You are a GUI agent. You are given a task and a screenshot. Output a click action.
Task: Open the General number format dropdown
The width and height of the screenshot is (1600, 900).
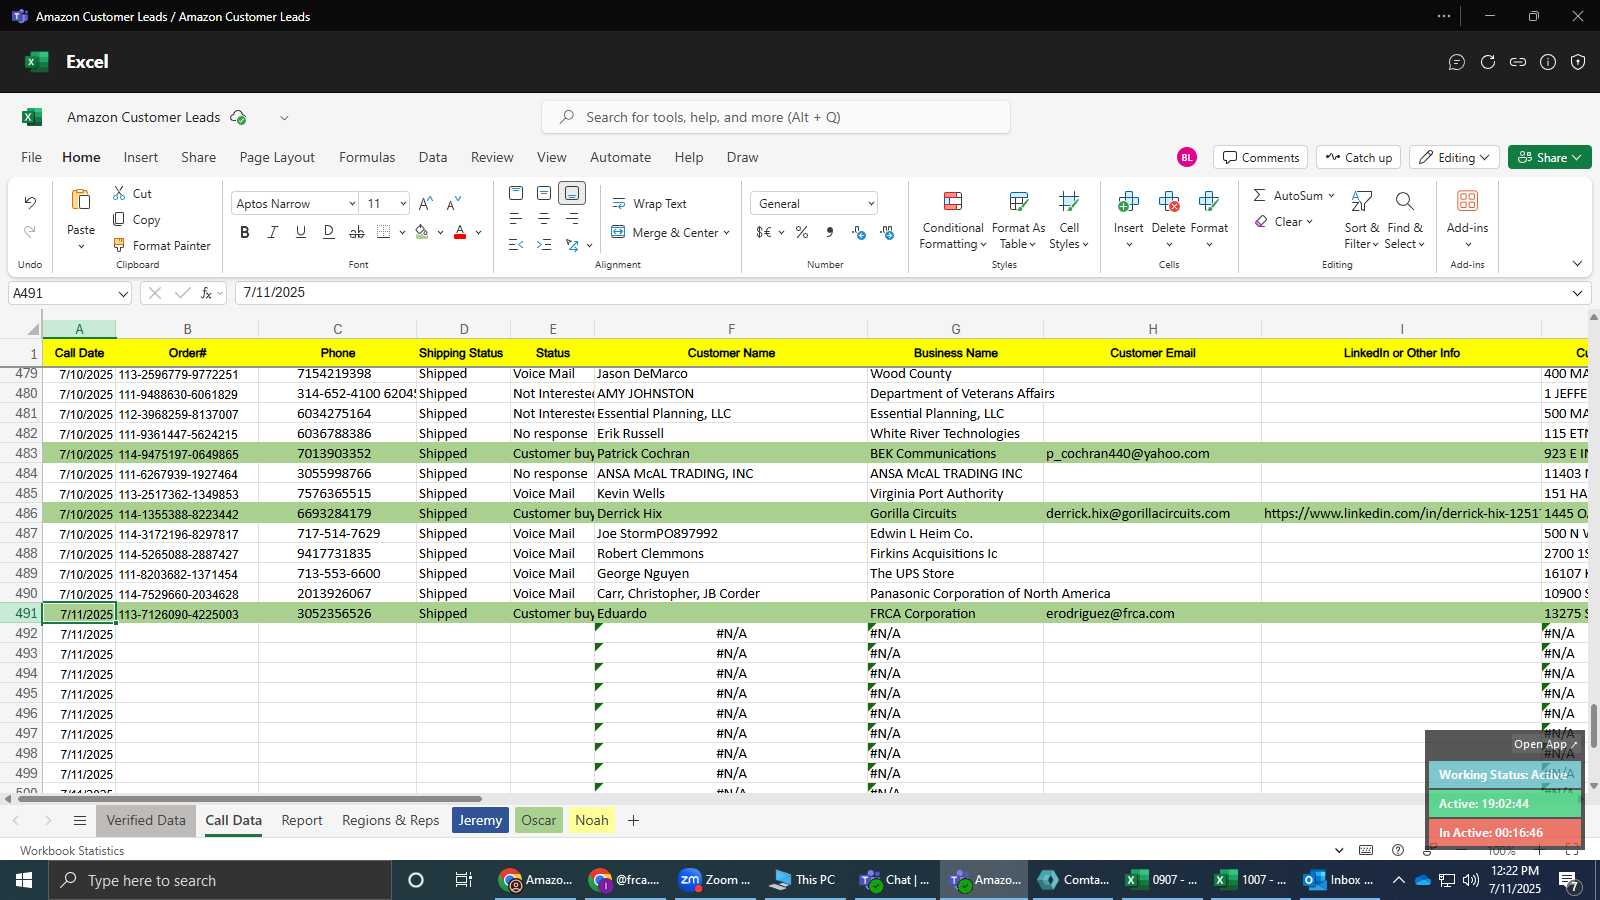tap(871, 204)
